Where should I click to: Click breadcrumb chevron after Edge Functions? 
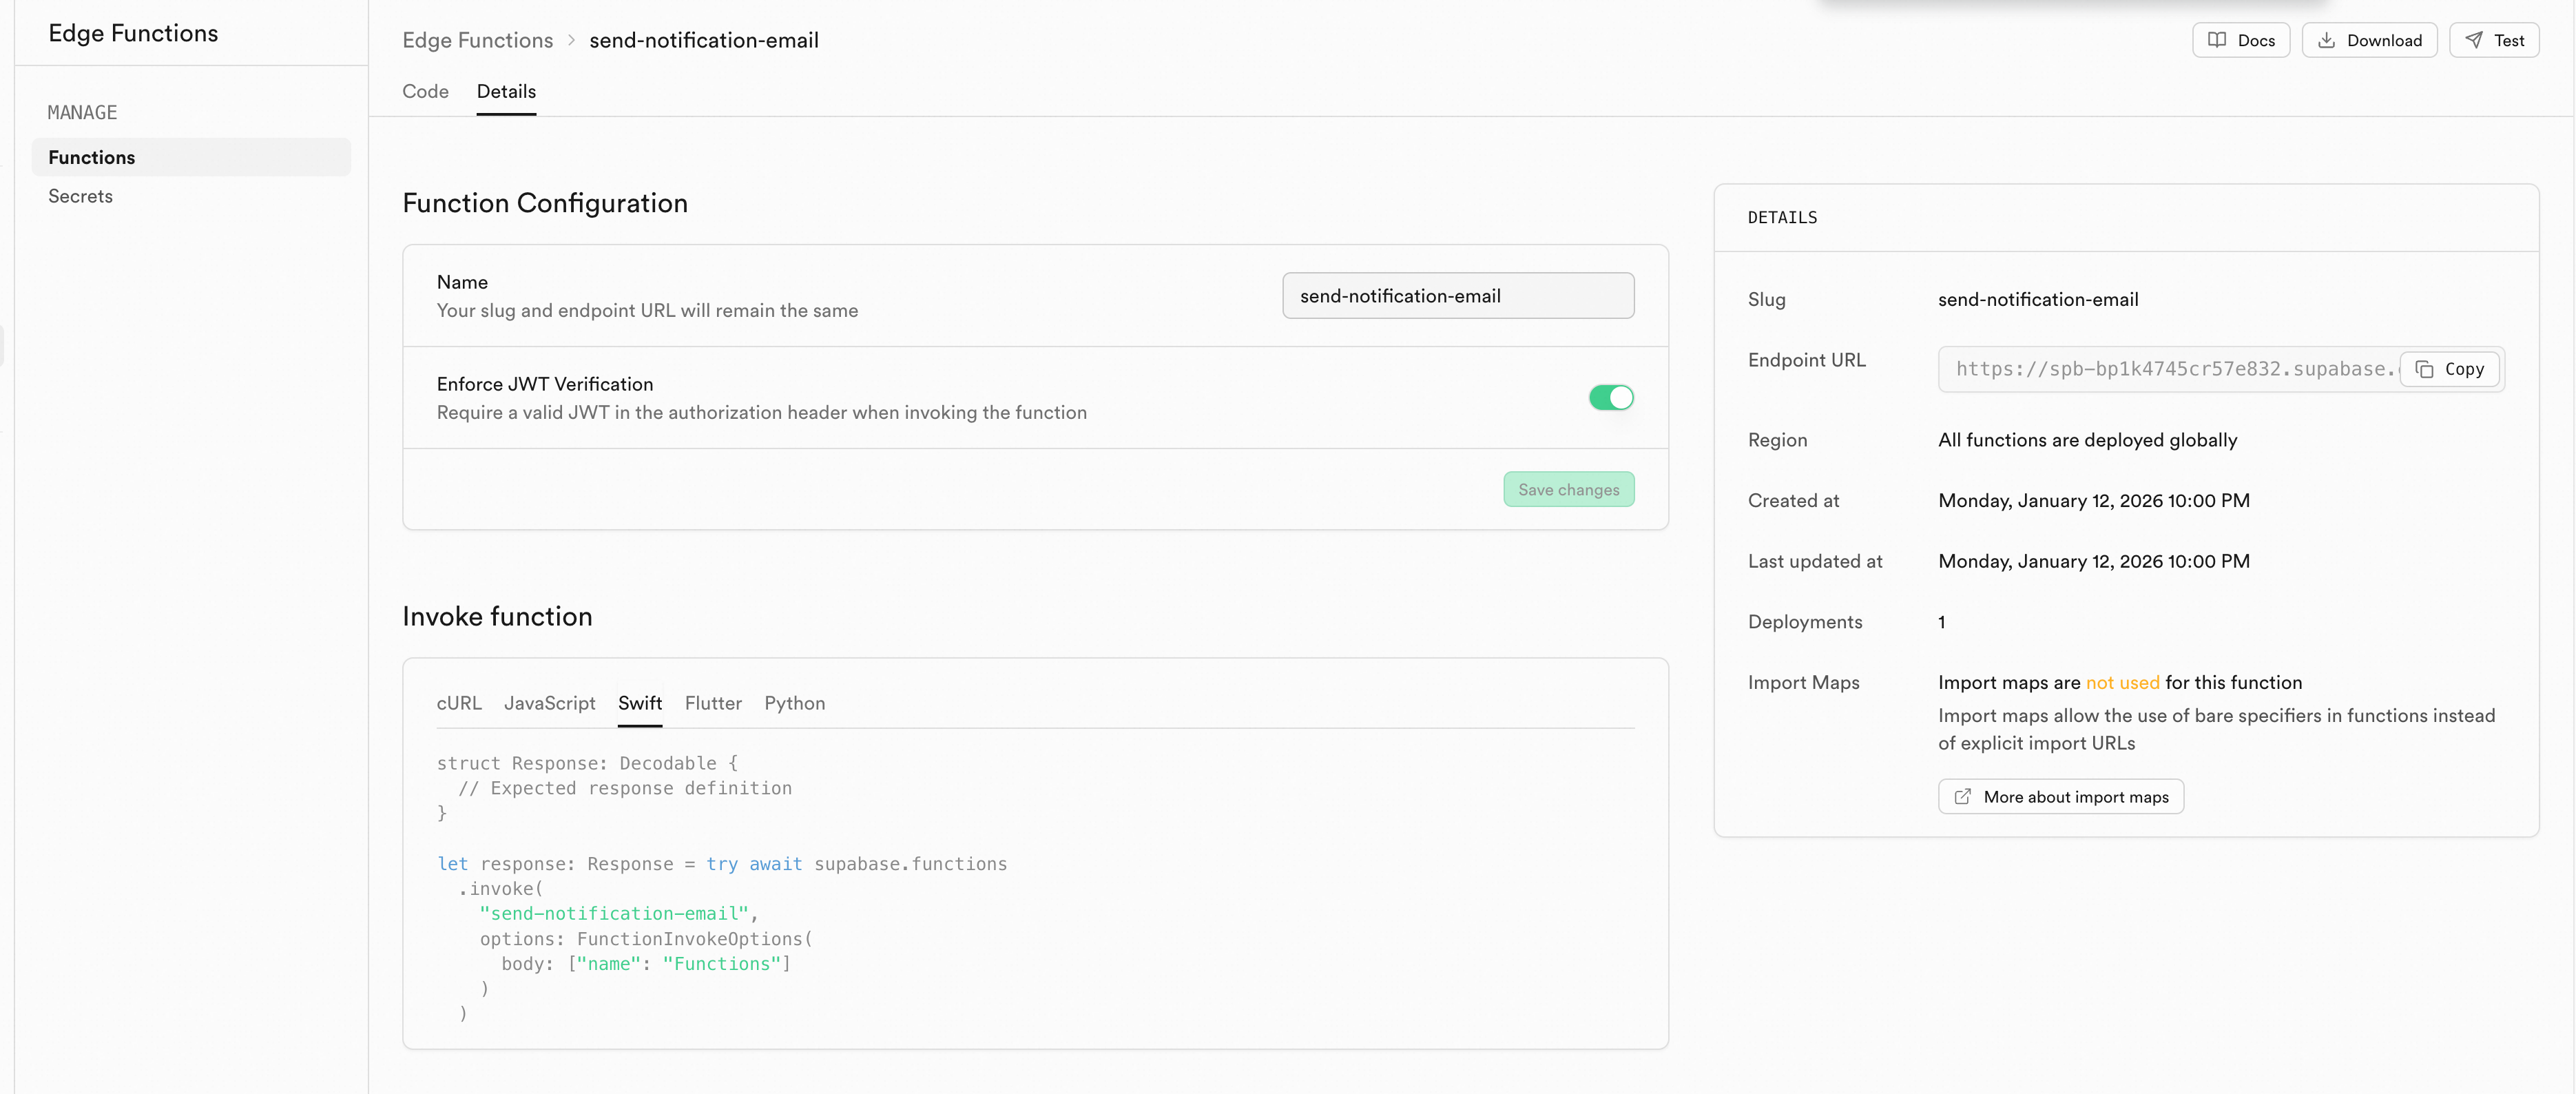571,40
